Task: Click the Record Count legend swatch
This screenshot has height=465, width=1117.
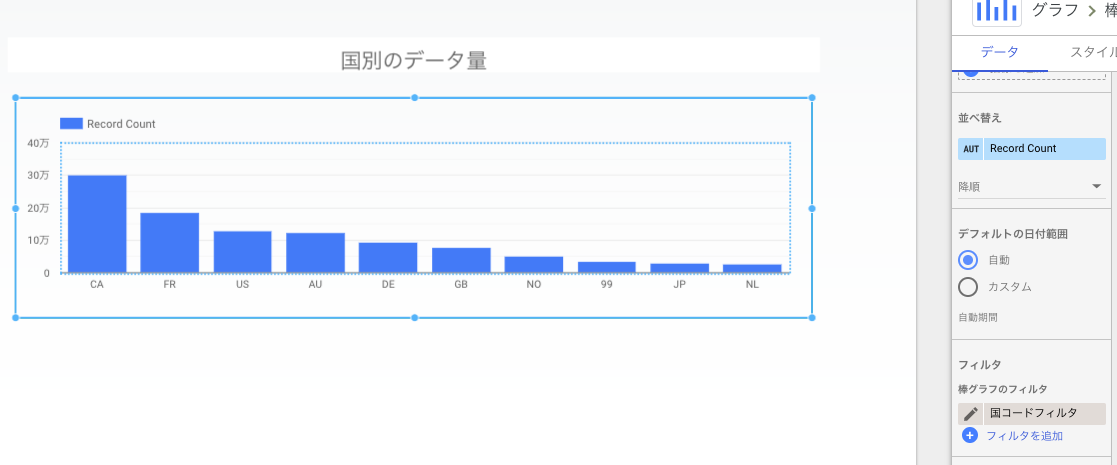Action: pos(71,124)
